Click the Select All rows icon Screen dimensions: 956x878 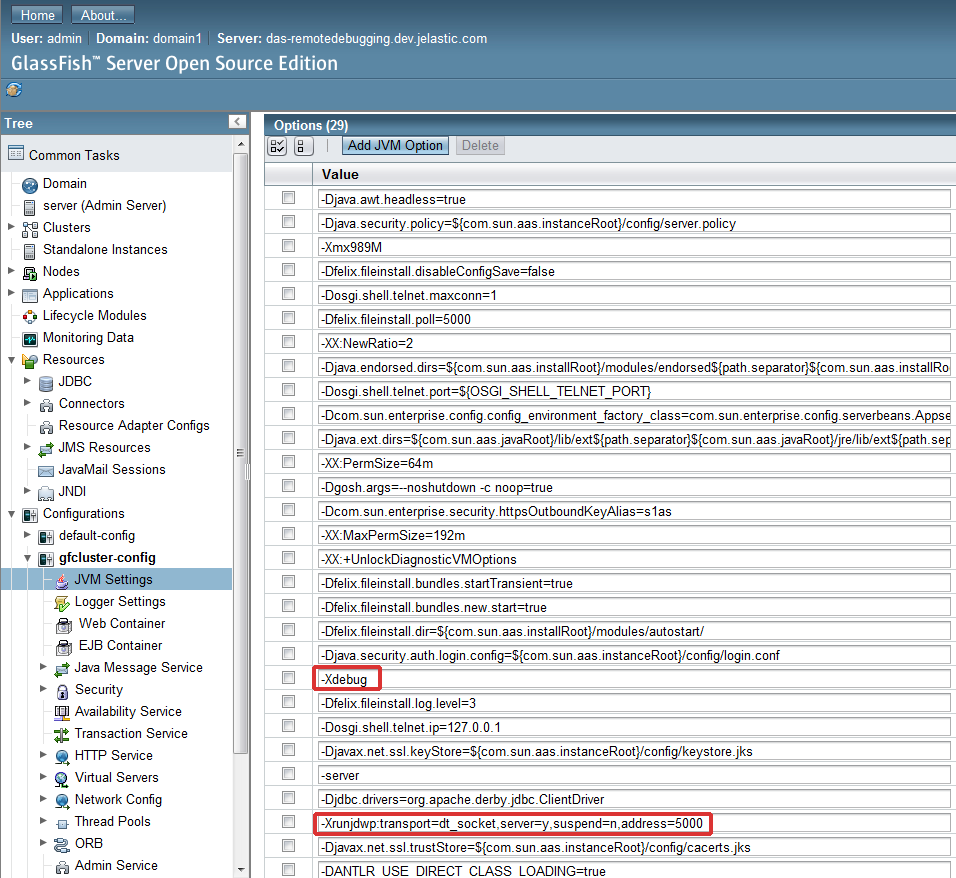point(277,146)
